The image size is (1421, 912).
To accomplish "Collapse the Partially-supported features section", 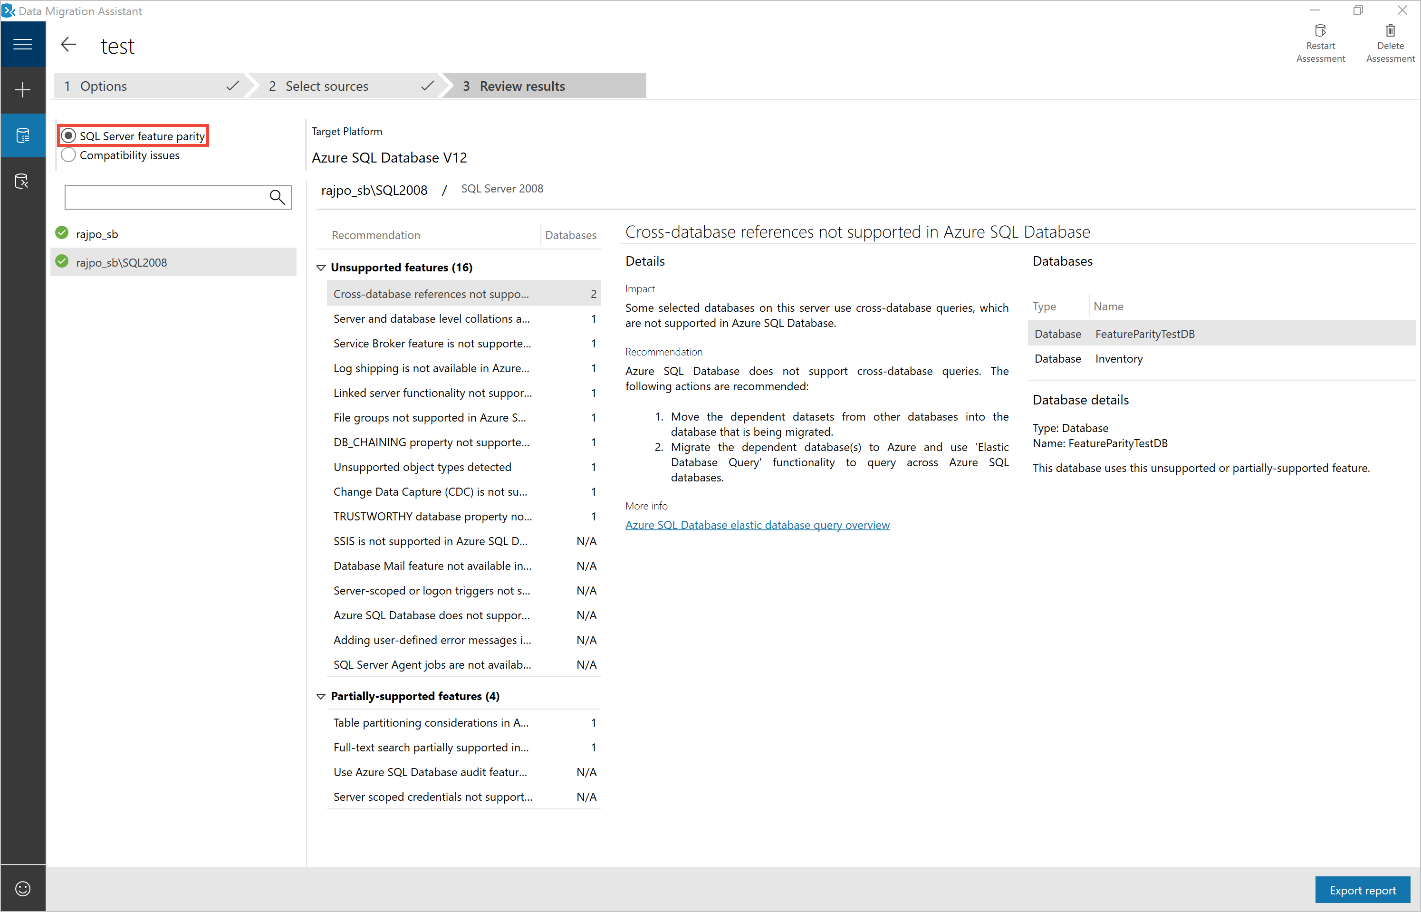I will tap(321, 695).
